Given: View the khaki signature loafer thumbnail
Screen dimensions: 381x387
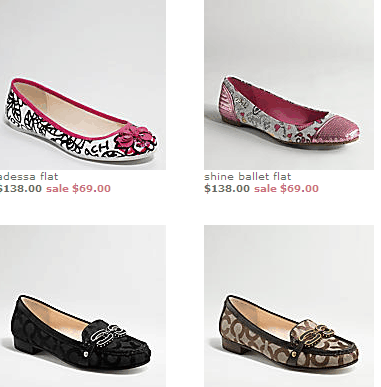Looking at the screenshot, I should [x=289, y=306].
